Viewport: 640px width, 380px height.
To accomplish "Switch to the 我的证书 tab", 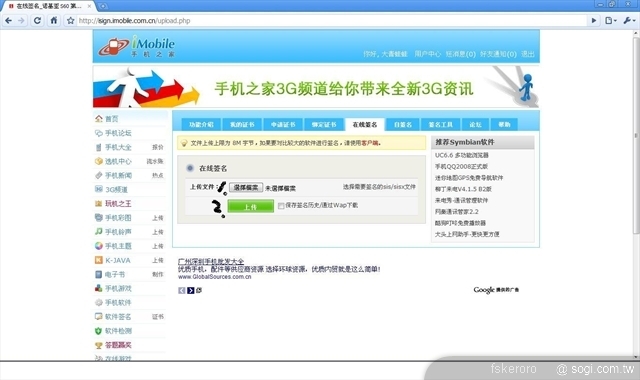I will (242, 124).
